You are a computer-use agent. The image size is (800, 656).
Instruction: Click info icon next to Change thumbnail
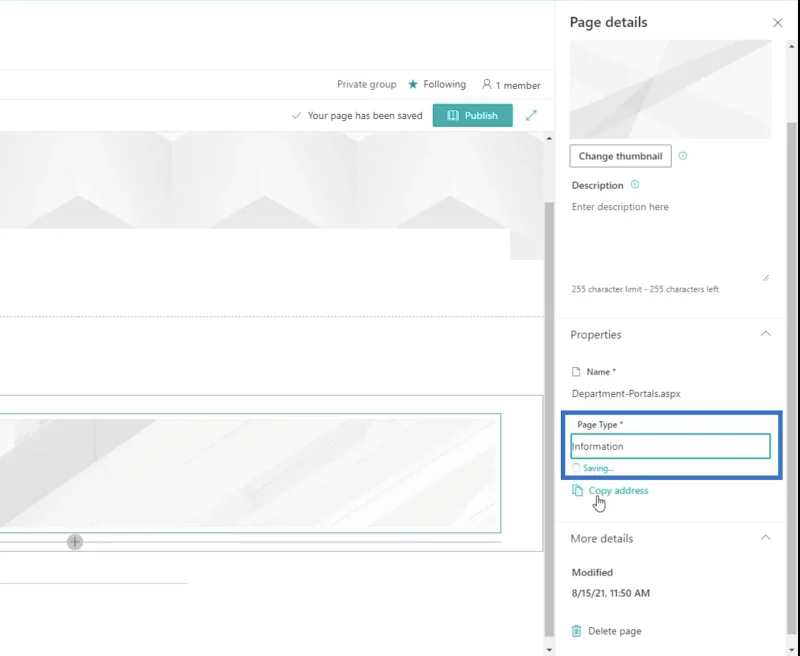(683, 156)
